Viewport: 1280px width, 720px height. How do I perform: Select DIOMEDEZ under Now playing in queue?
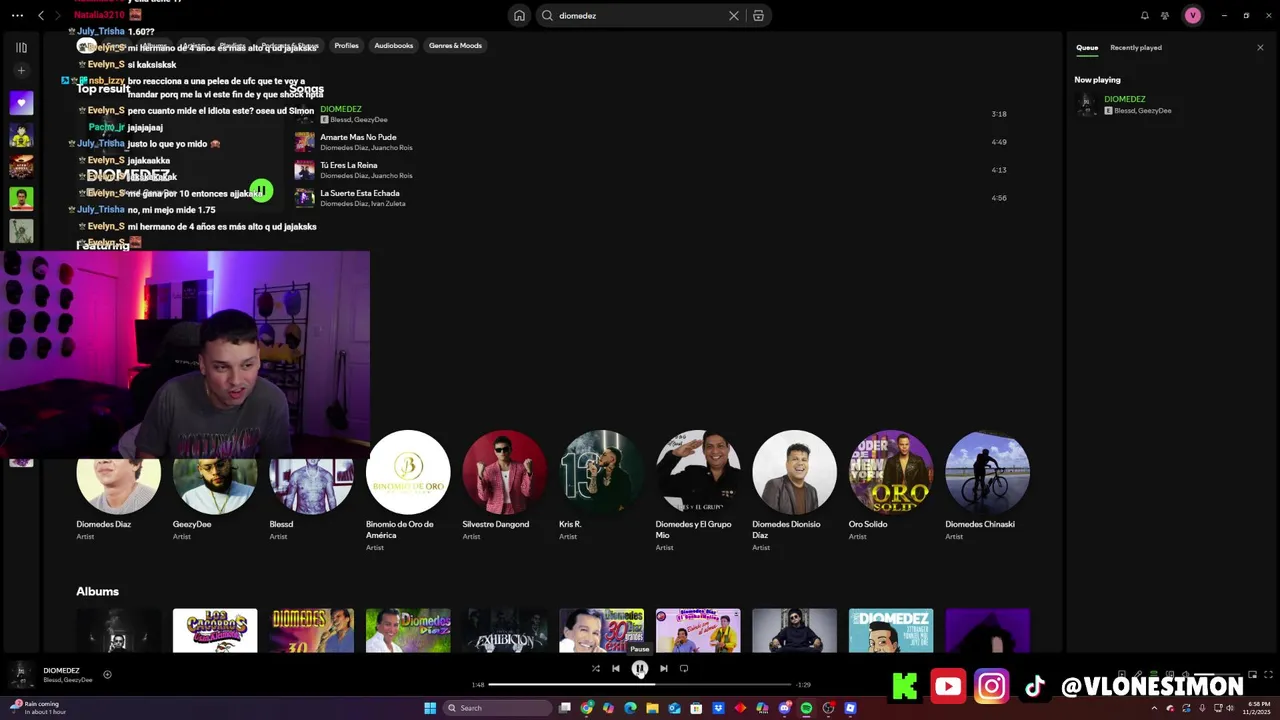click(1125, 99)
